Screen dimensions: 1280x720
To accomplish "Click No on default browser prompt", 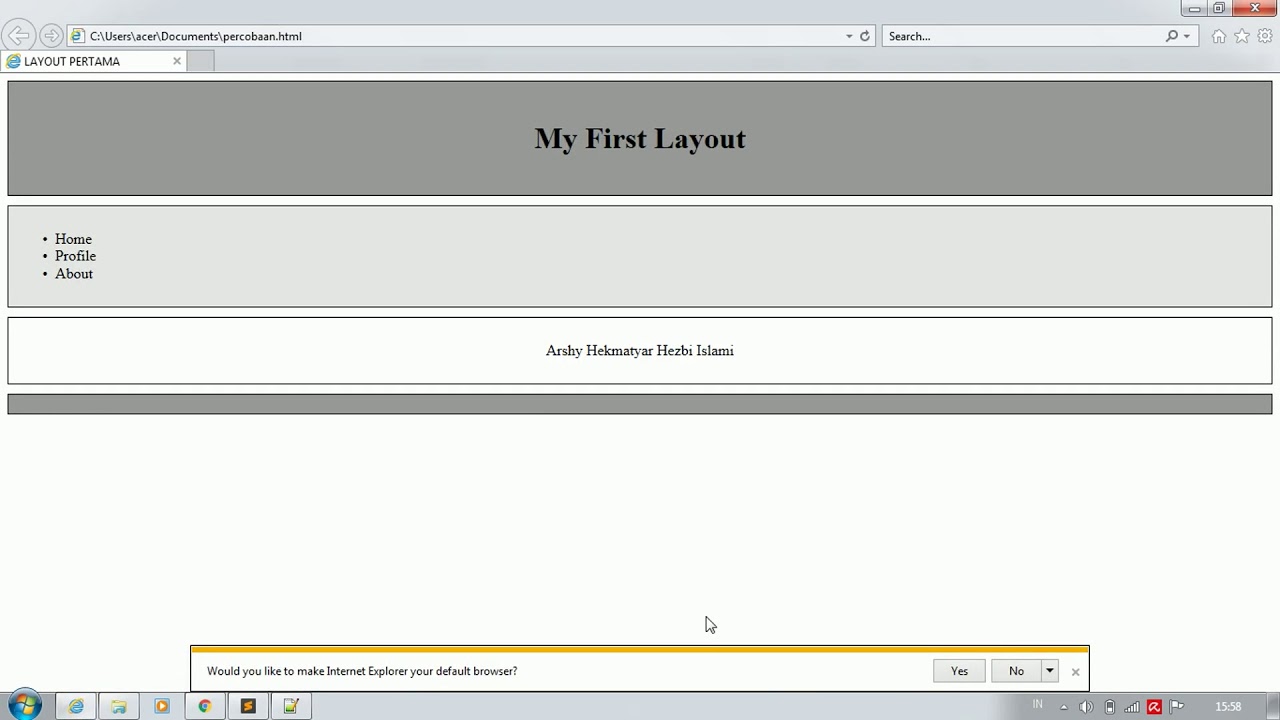I will [x=1016, y=671].
